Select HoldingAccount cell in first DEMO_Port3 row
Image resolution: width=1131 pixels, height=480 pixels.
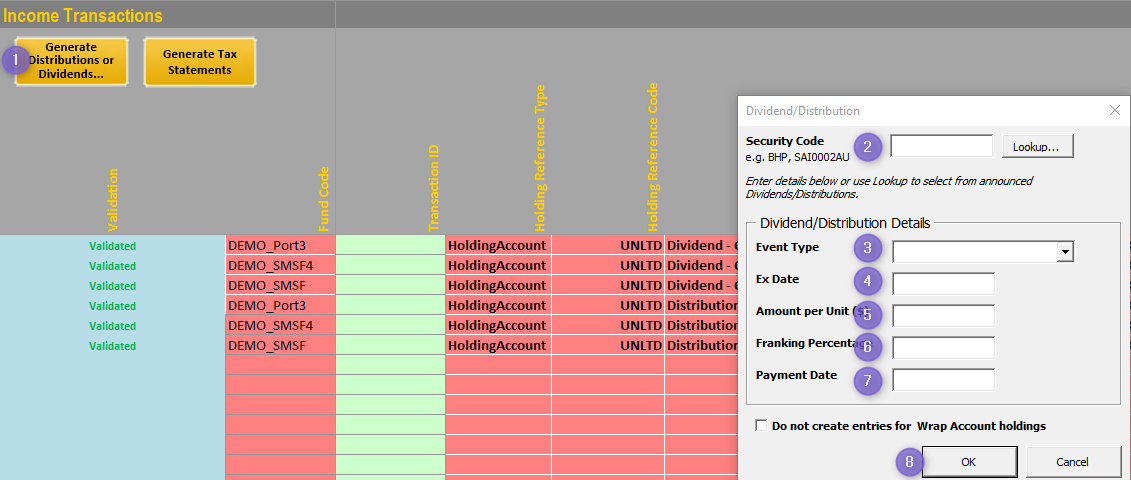pos(498,245)
